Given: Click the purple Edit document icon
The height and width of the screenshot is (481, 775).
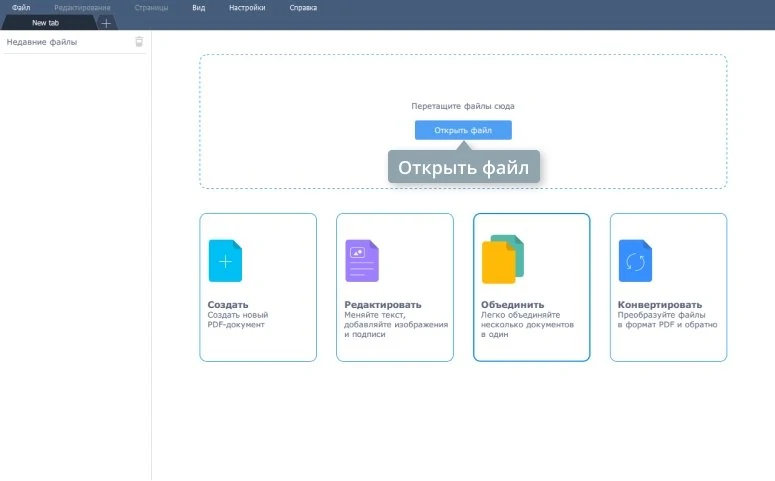Looking at the screenshot, I should coord(362,261).
